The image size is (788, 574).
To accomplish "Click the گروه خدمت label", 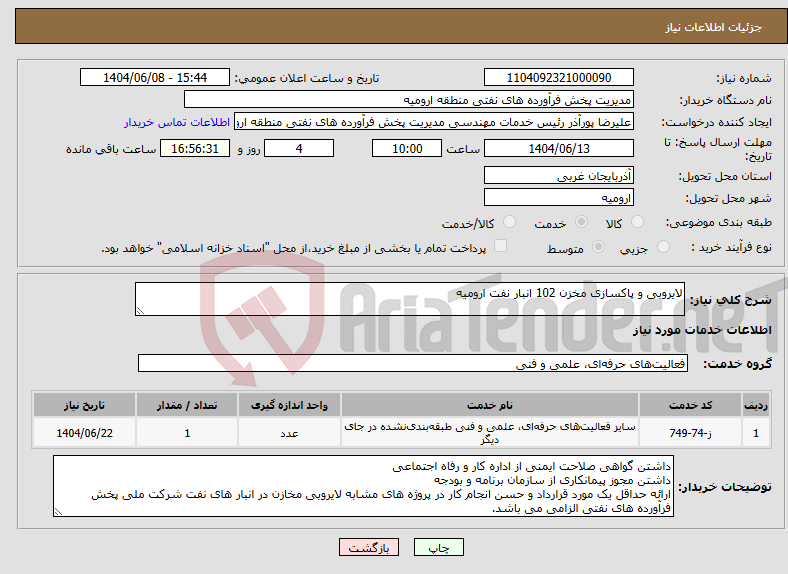I will [x=737, y=364].
